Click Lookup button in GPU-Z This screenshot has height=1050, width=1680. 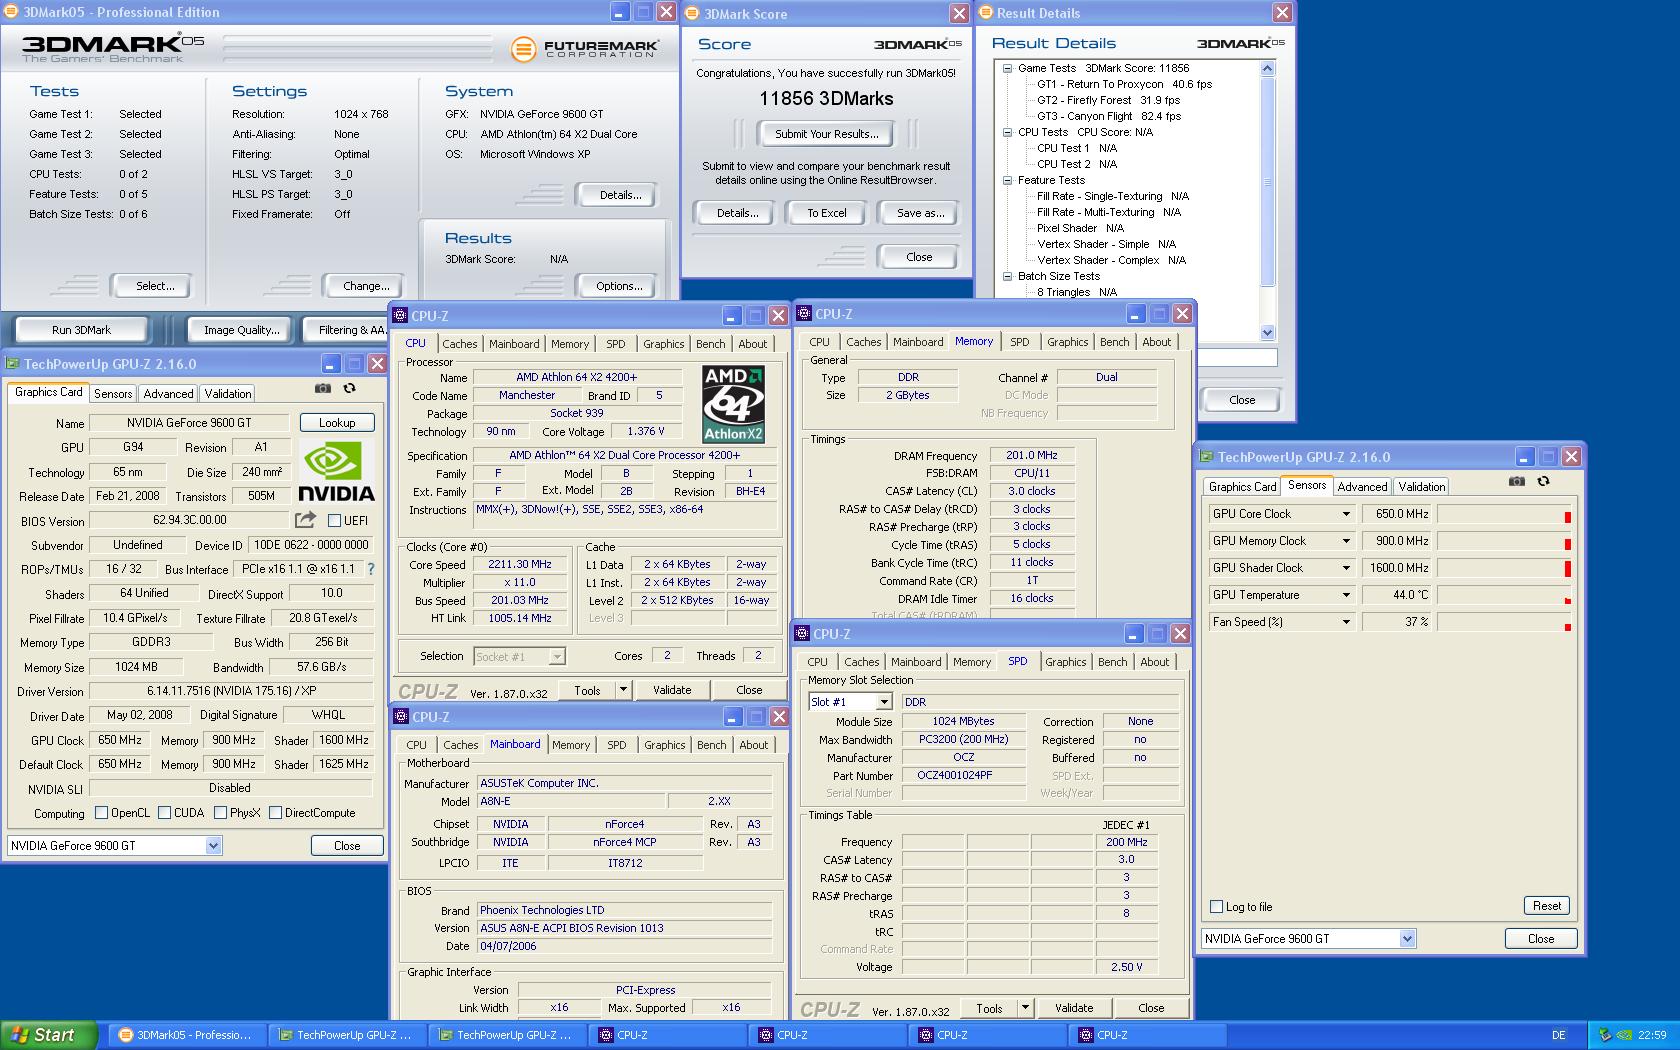pos(337,423)
